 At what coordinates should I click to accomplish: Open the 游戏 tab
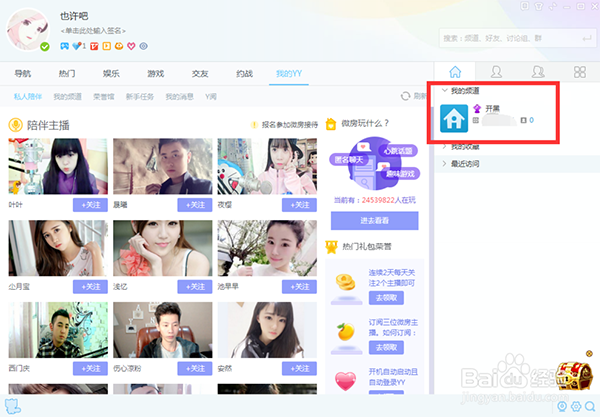(x=156, y=73)
